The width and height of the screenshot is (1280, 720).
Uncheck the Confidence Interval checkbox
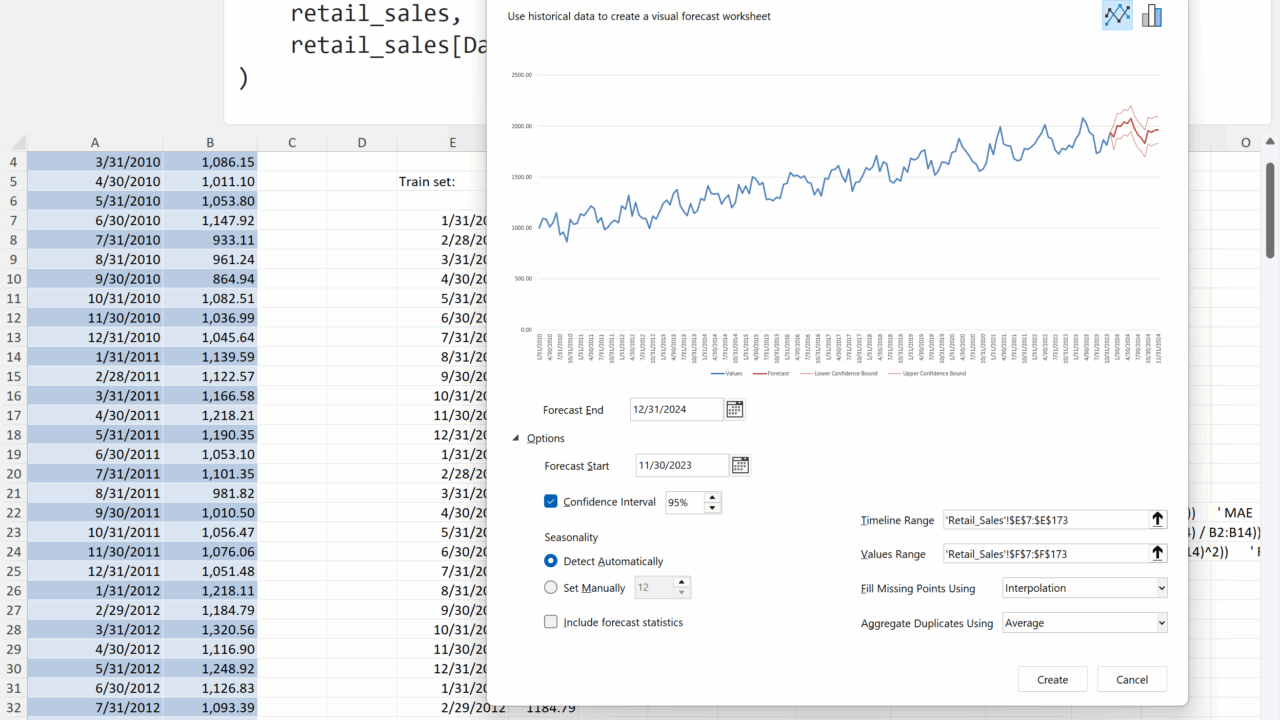coord(551,502)
